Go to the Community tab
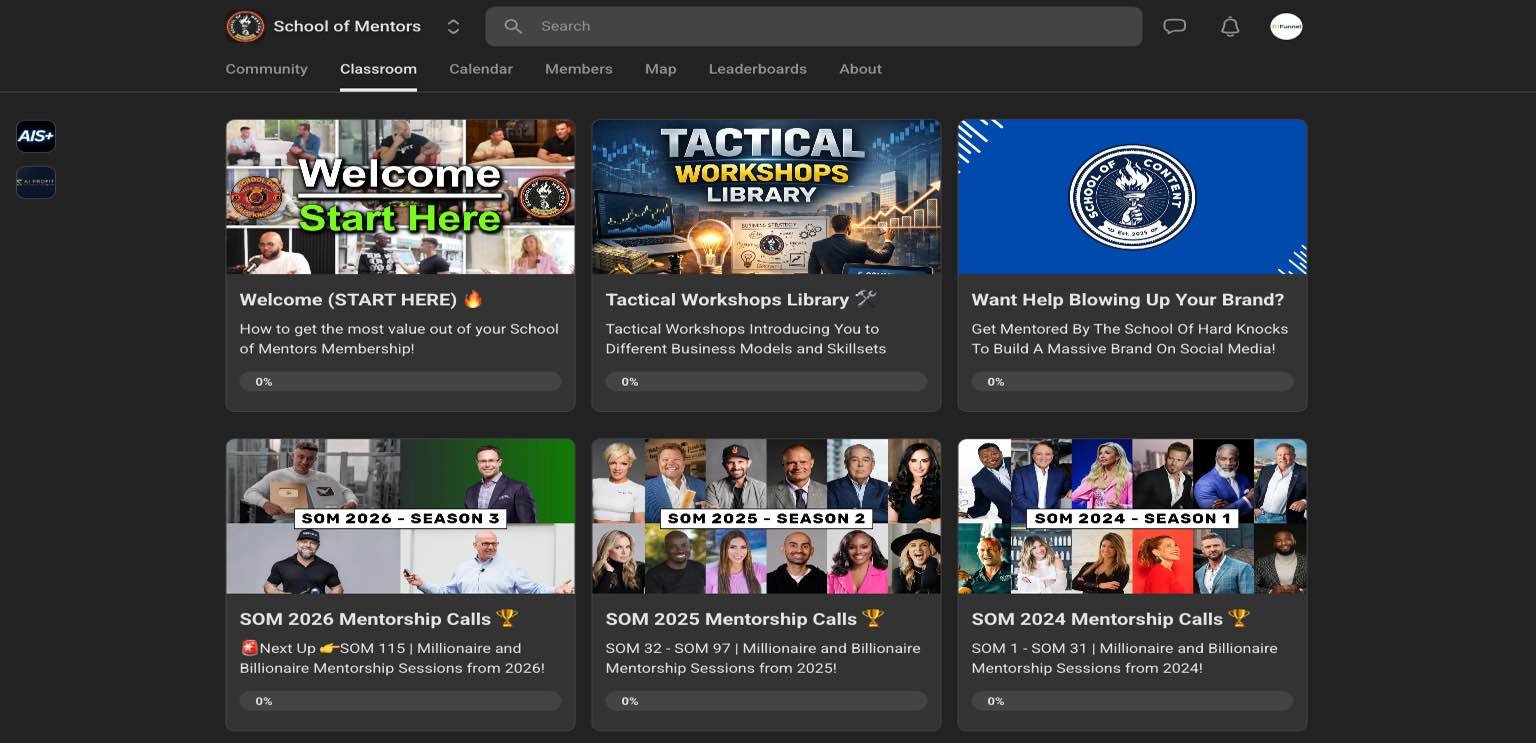This screenshot has height=743, width=1536. pyautogui.click(x=266, y=69)
